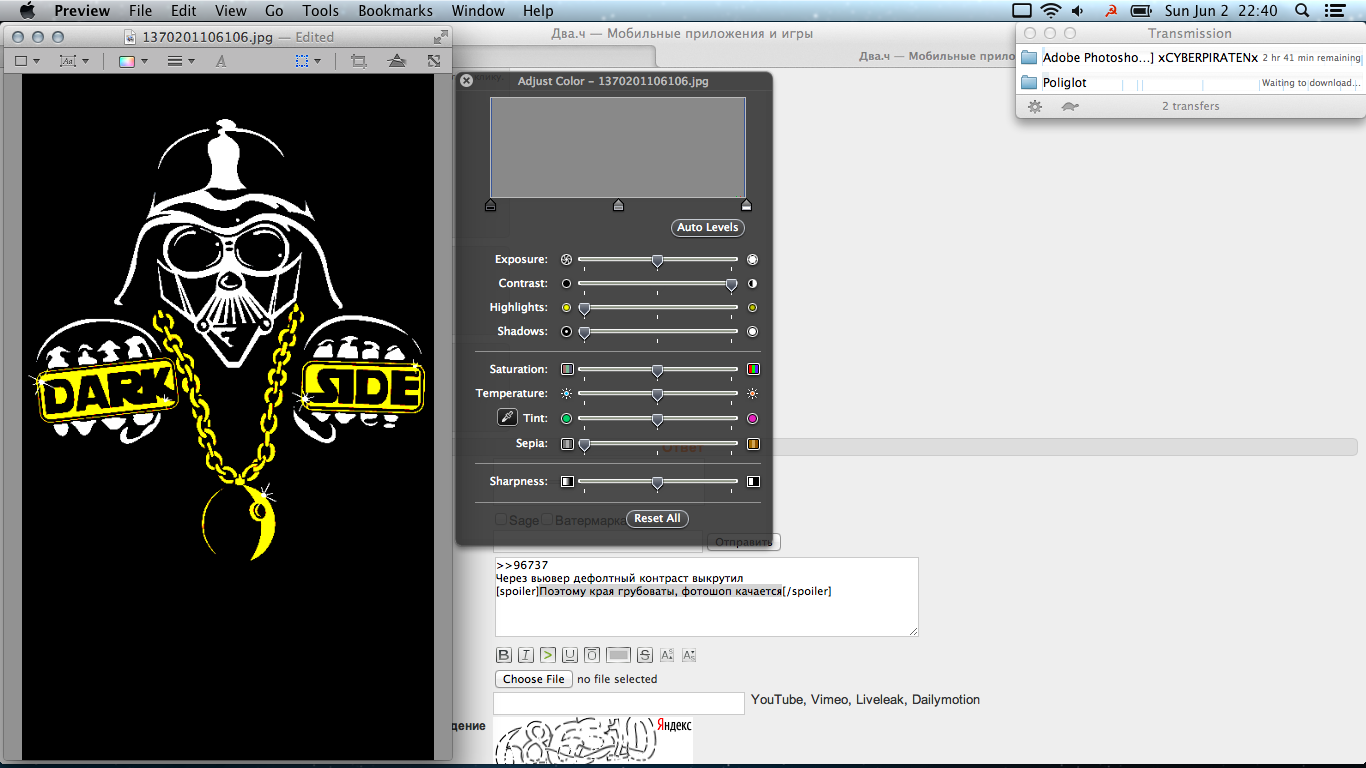Click the maximum exposure icon

(x=752, y=260)
